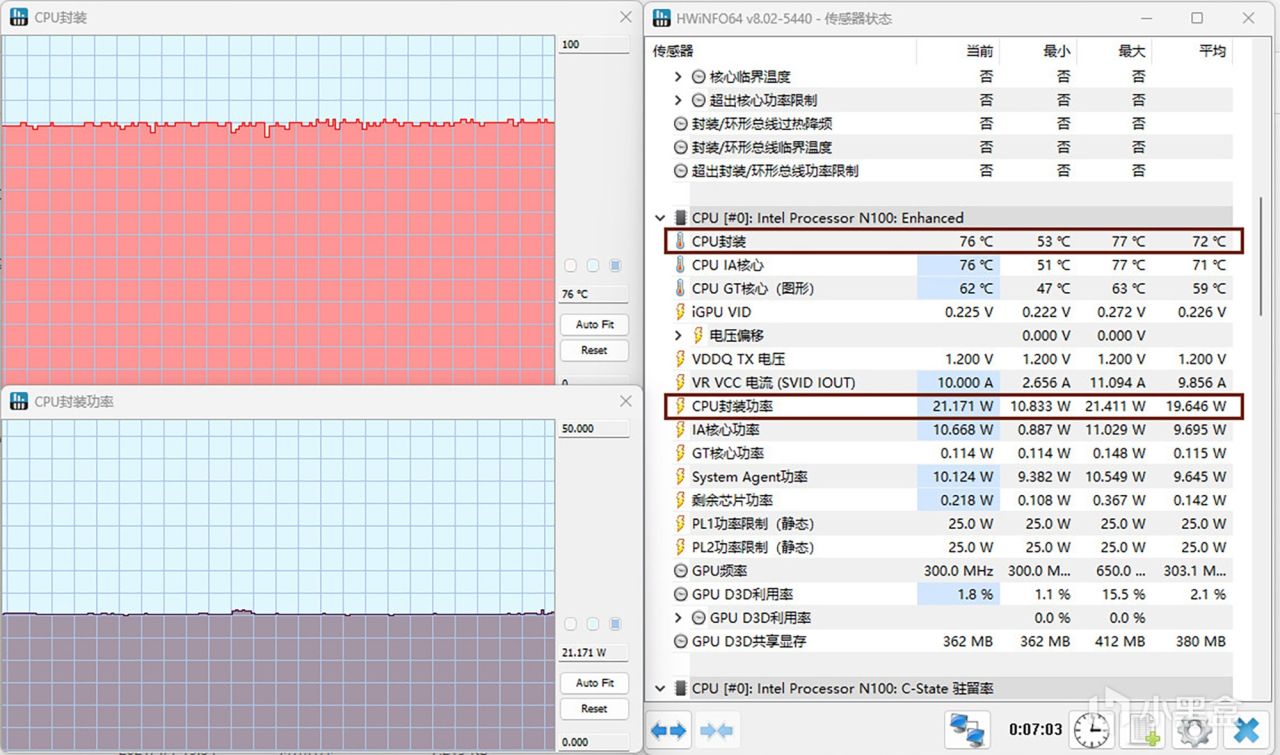Click the minimum field showing 0.000 in CPU封装功率 graph
The width and height of the screenshot is (1280, 755).
click(x=594, y=742)
